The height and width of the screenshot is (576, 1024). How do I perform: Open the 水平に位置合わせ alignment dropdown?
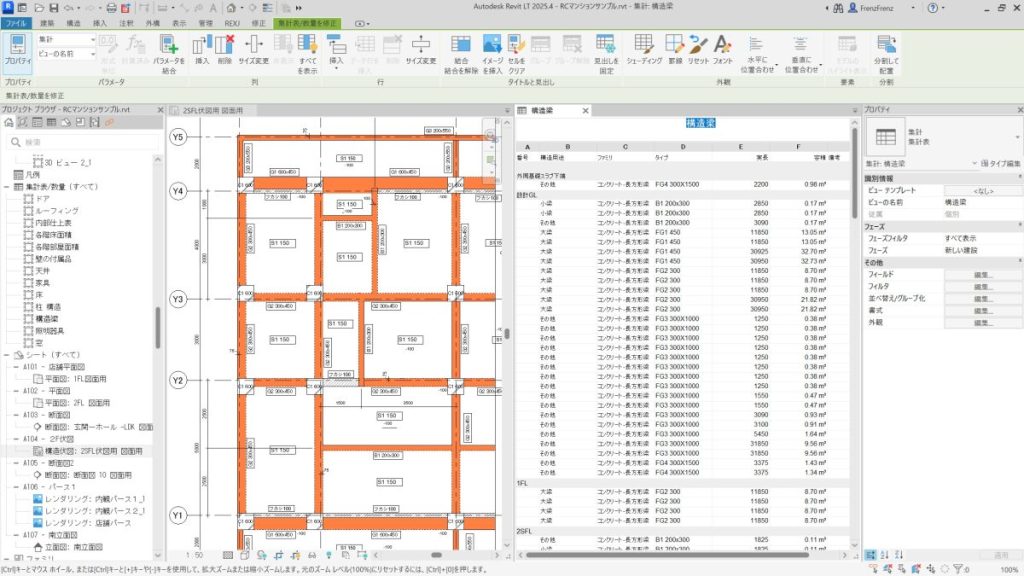[760, 52]
